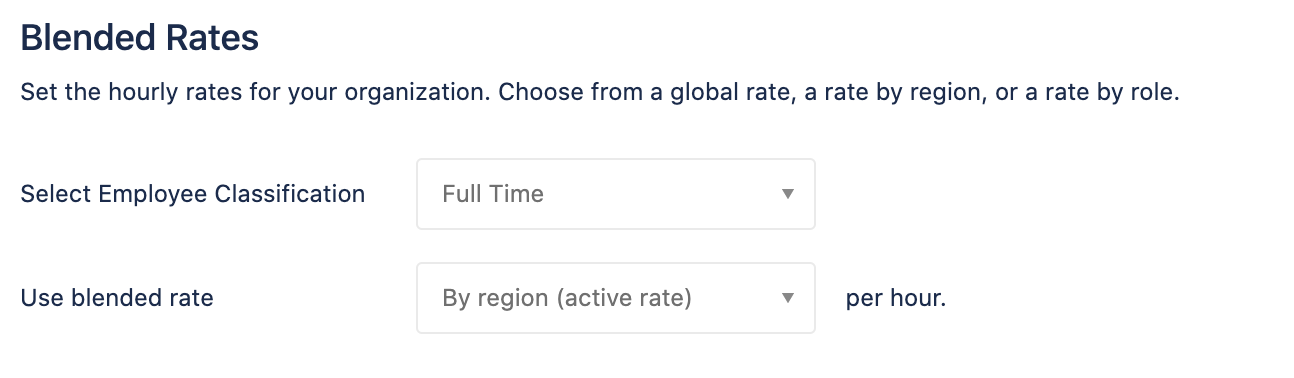1294x378 pixels.
Task: Expand the classification combo box showing Full Time
Action: pyautogui.click(x=615, y=194)
